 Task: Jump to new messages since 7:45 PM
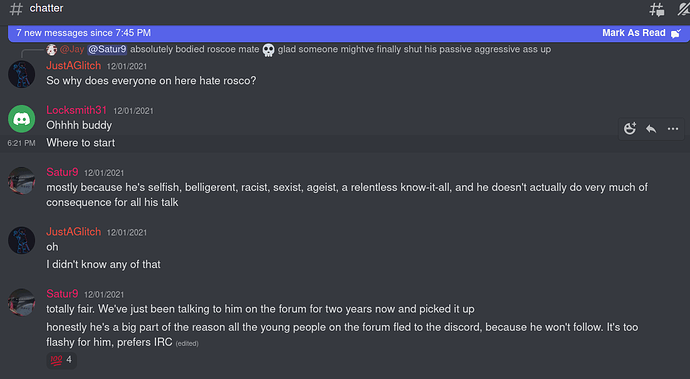pyautogui.click(x=84, y=33)
